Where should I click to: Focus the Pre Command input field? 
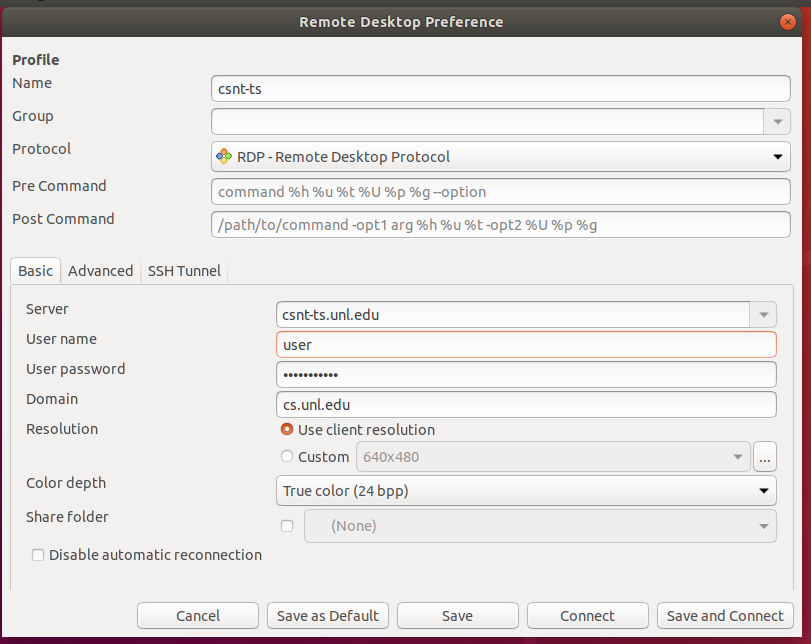[x=500, y=191]
